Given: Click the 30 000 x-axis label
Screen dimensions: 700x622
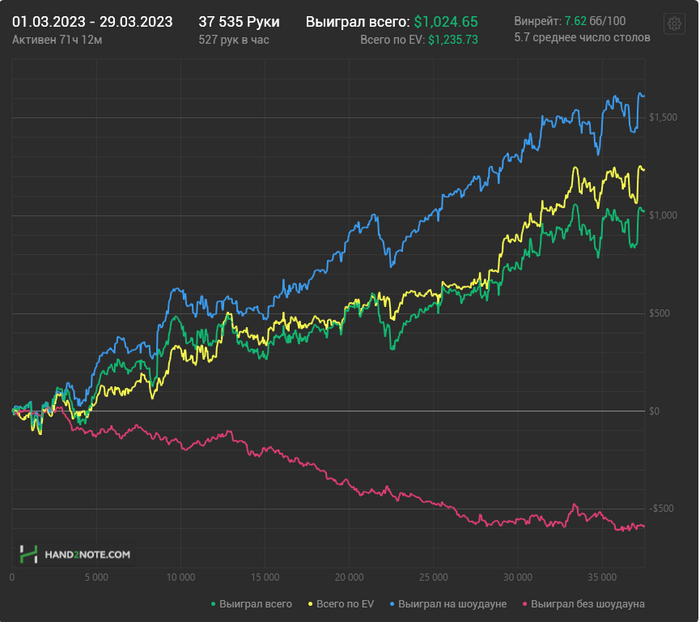Looking at the screenshot, I should [x=518, y=577].
